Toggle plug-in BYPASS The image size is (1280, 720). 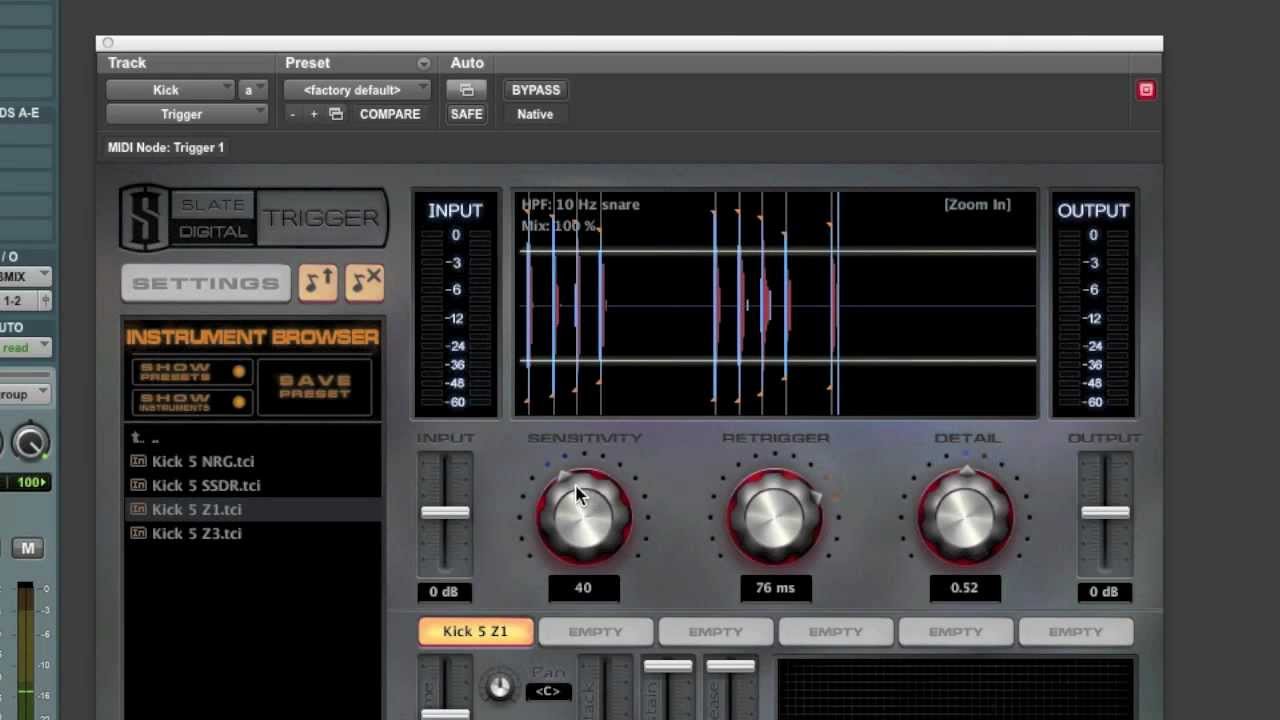[536, 90]
